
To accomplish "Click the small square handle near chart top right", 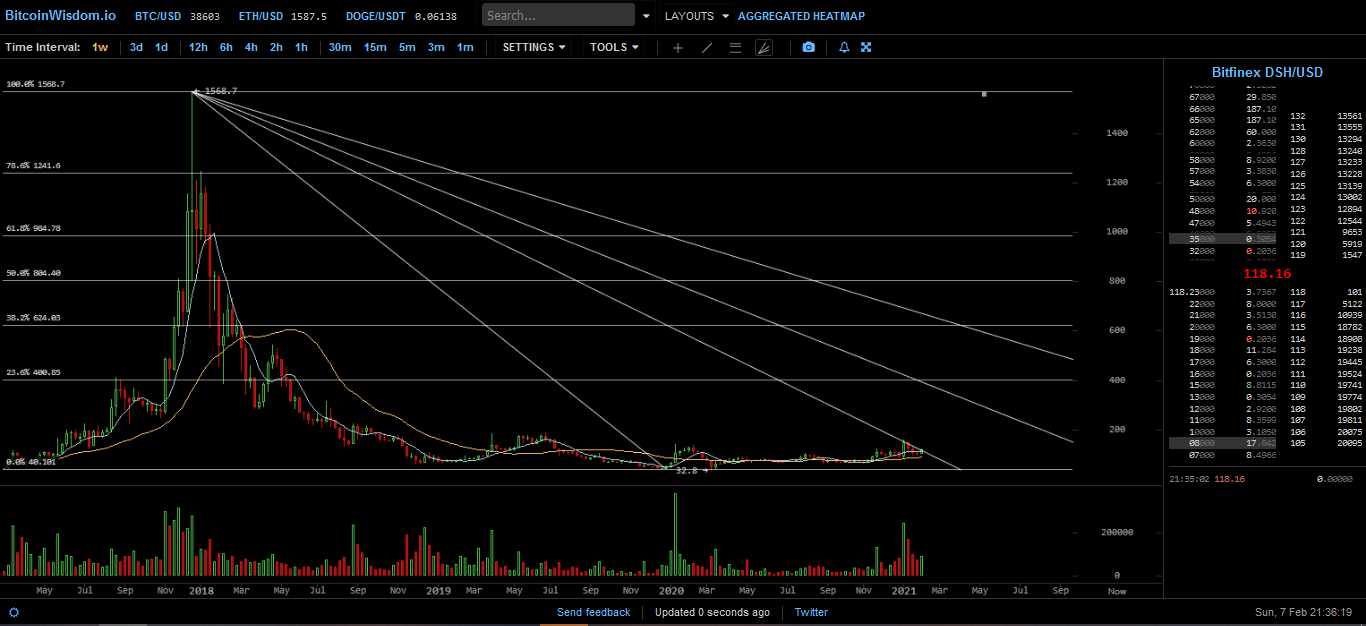I will click(x=985, y=94).
